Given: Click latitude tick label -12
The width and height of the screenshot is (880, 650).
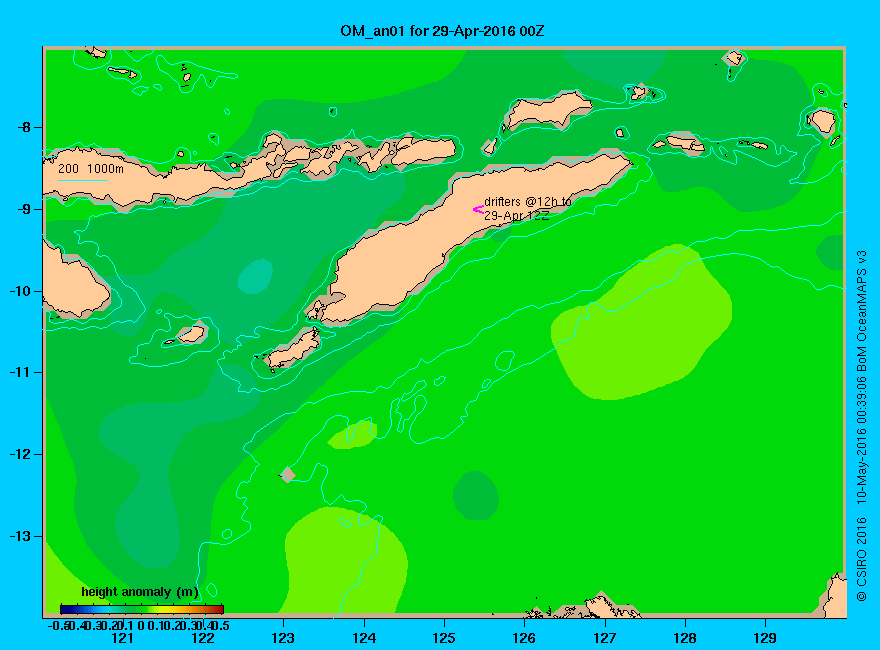Looking at the screenshot, I should [20, 454].
